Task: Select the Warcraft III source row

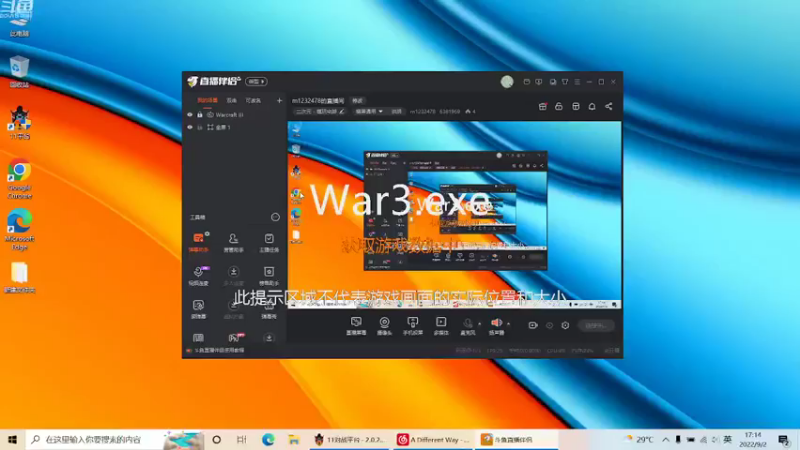Action: [x=235, y=115]
